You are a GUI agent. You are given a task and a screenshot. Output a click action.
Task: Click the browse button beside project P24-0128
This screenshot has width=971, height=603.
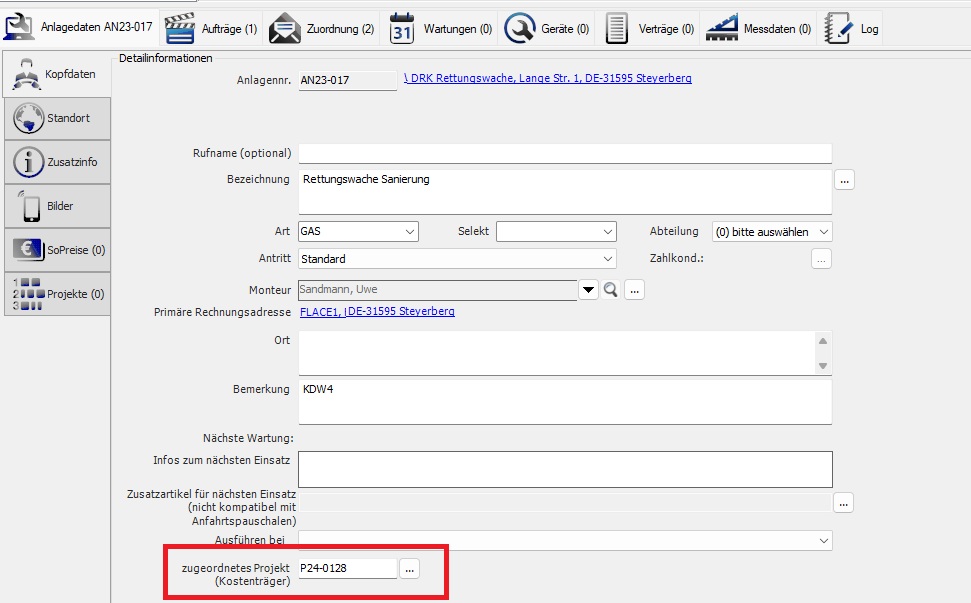(x=410, y=568)
